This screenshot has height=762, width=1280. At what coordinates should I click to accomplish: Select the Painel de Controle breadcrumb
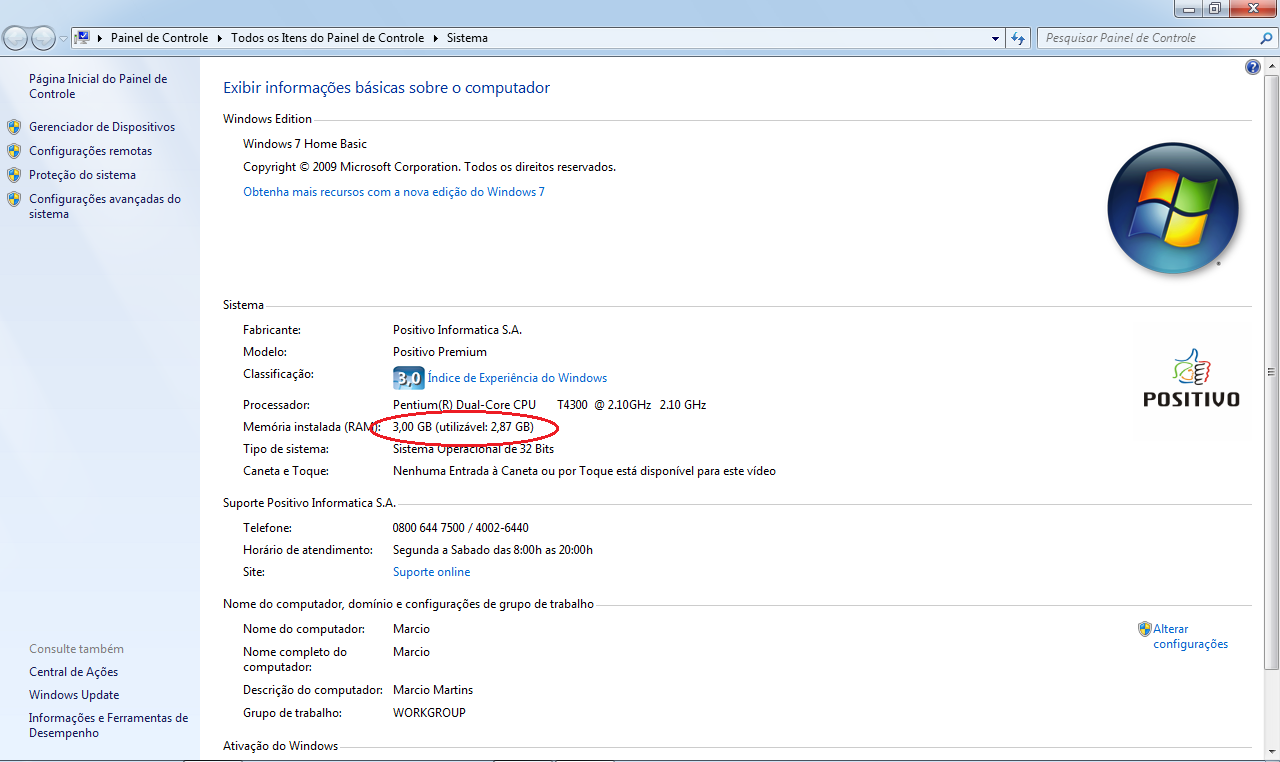[159, 38]
